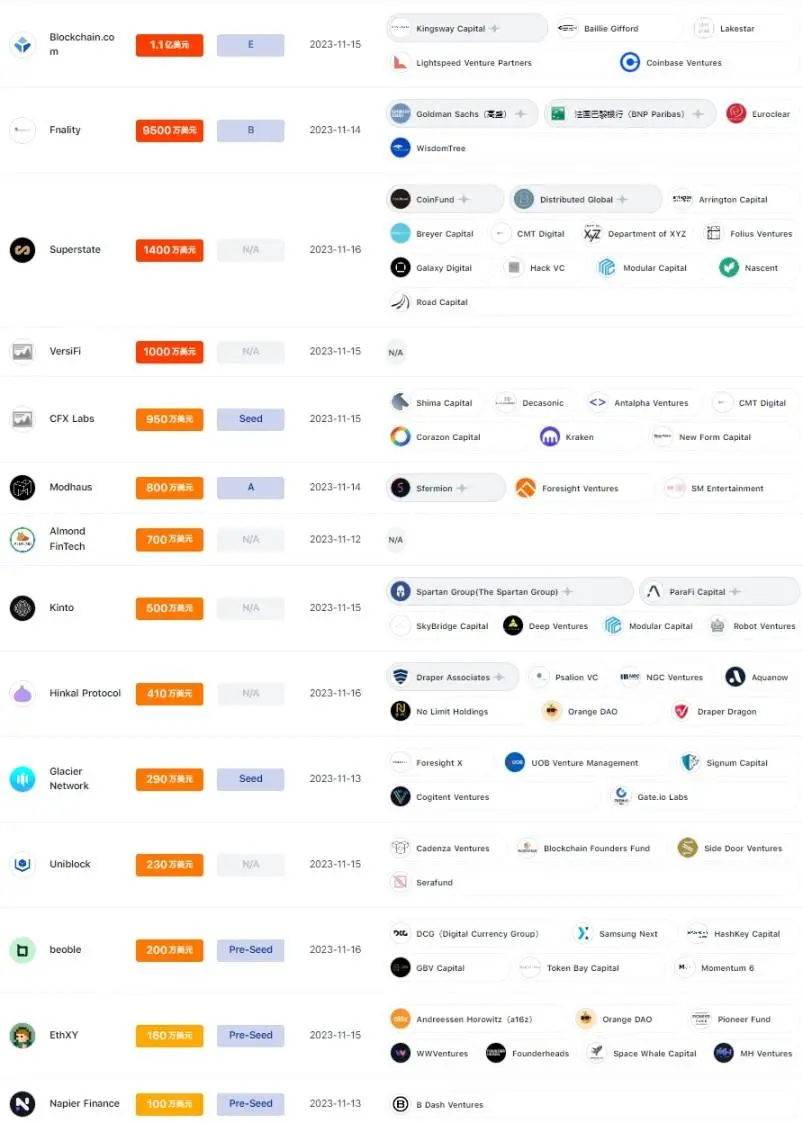Expand the CoinFund lead investor tag
This screenshot has height=1123, width=803.
point(464,200)
